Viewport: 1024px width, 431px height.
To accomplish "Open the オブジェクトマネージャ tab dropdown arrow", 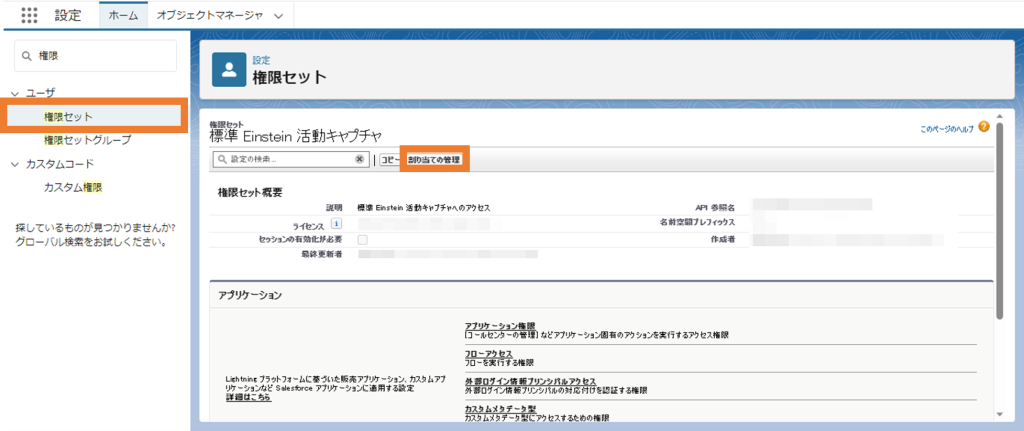I will point(279,16).
